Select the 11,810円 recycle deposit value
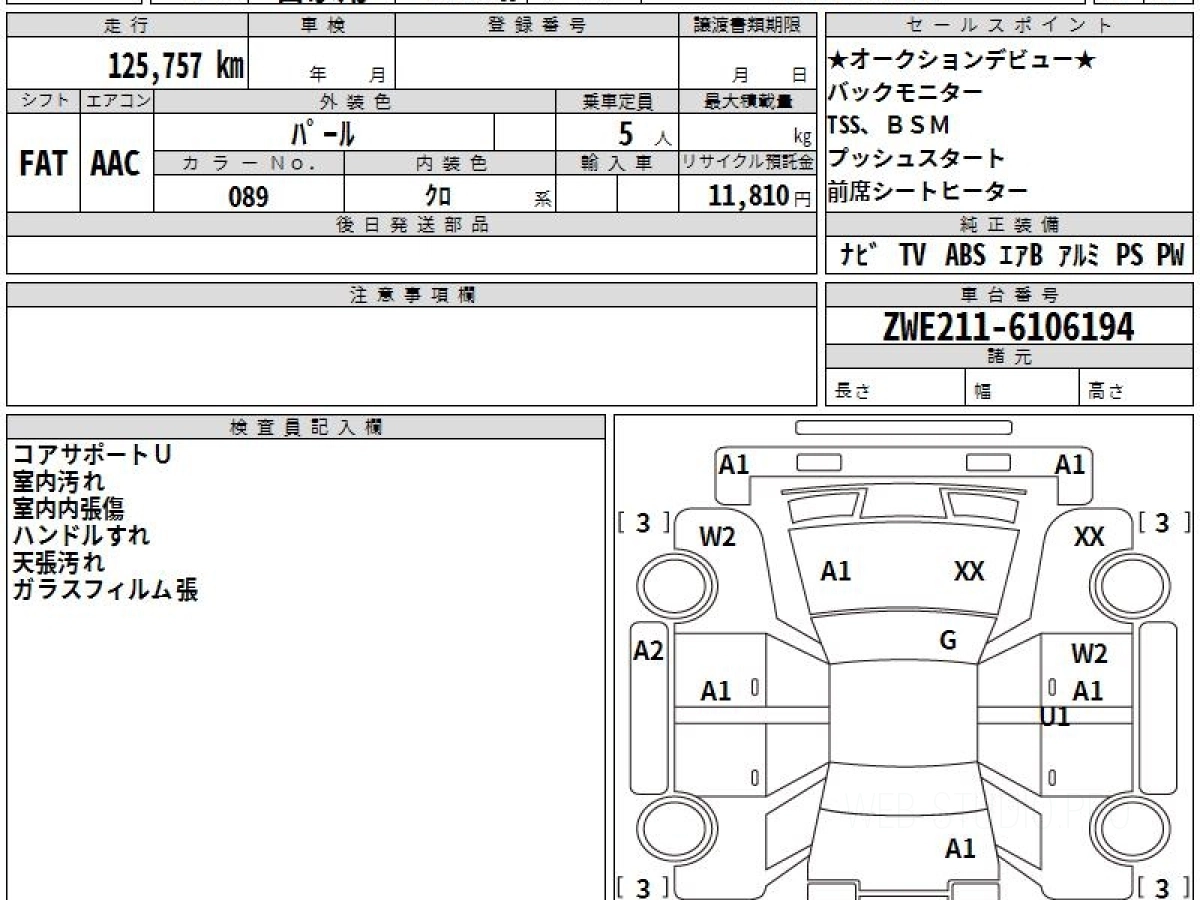Image resolution: width=1200 pixels, height=900 pixels. click(759, 196)
